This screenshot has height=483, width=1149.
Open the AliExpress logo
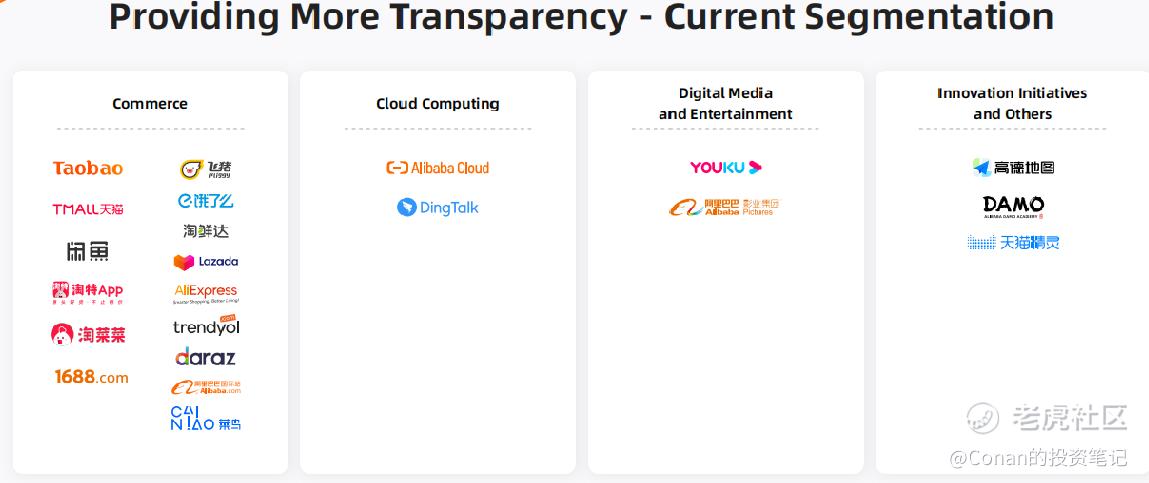click(x=205, y=292)
